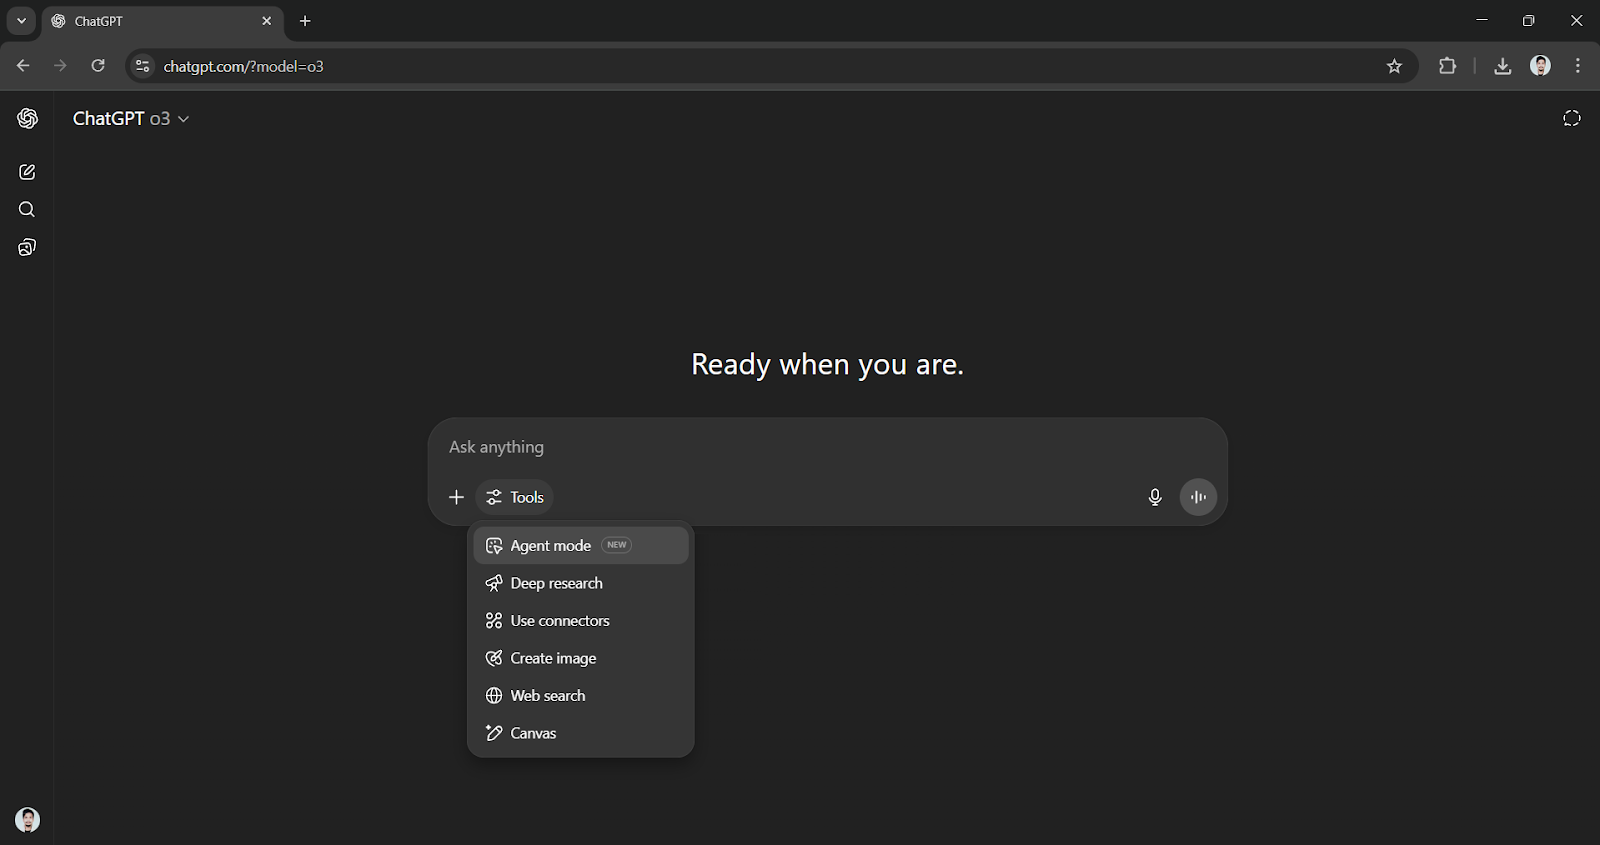The image size is (1600, 845).
Task: Go back in browser history
Action: tap(23, 66)
